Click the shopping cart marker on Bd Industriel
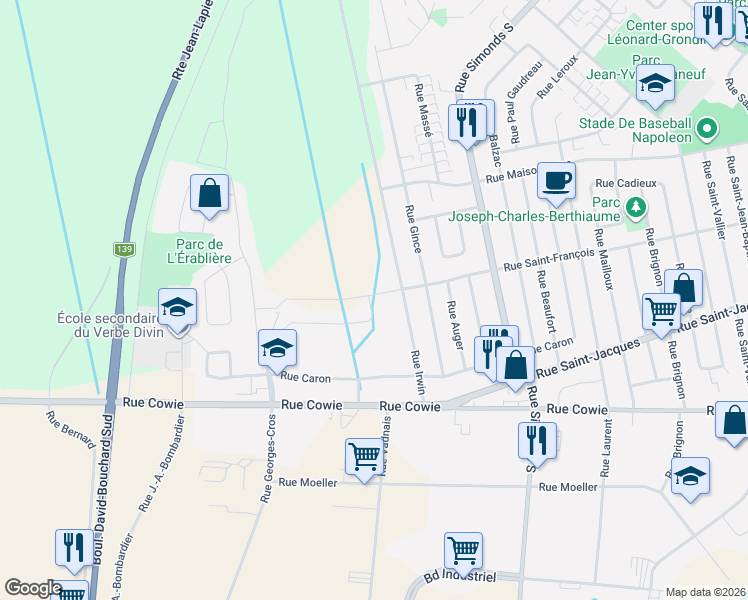Viewport: 748px width, 600px height. tap(463, 554)
